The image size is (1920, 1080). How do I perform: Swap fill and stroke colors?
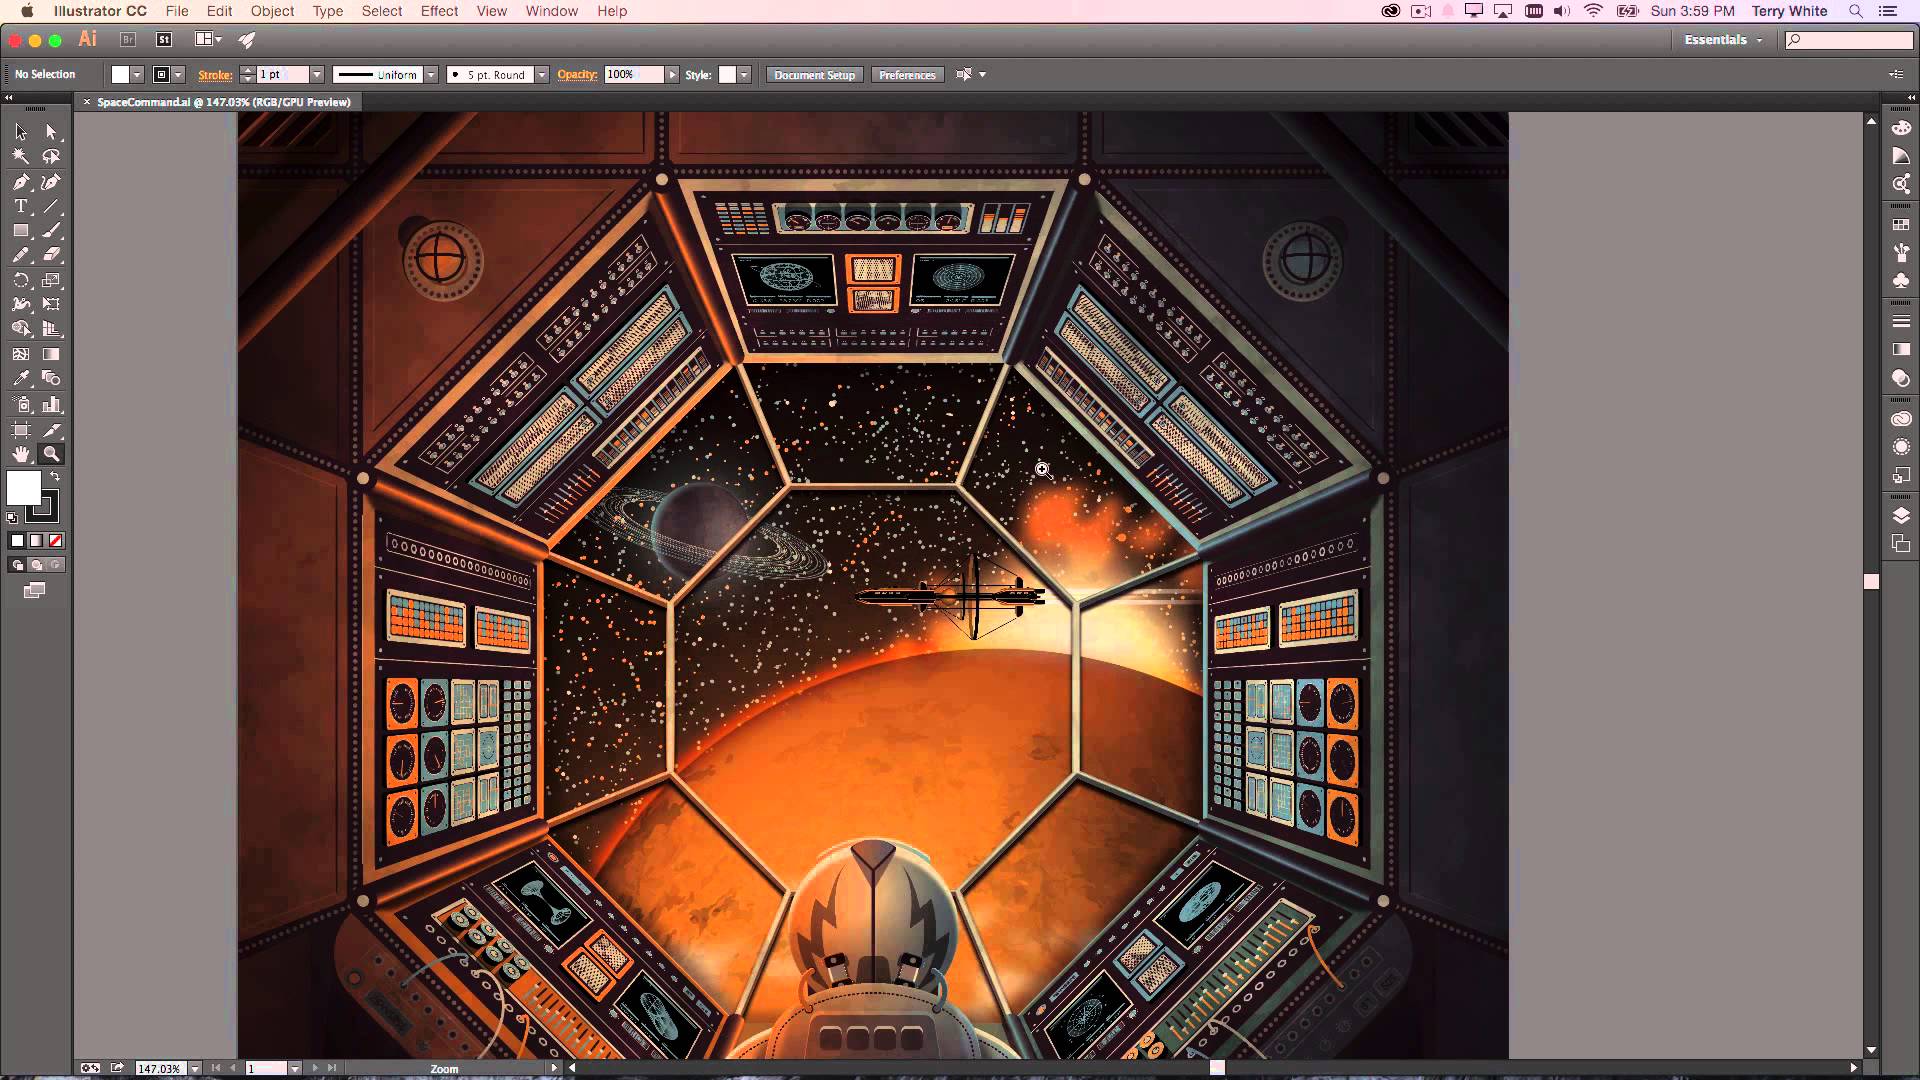click(x=55, y=476)
